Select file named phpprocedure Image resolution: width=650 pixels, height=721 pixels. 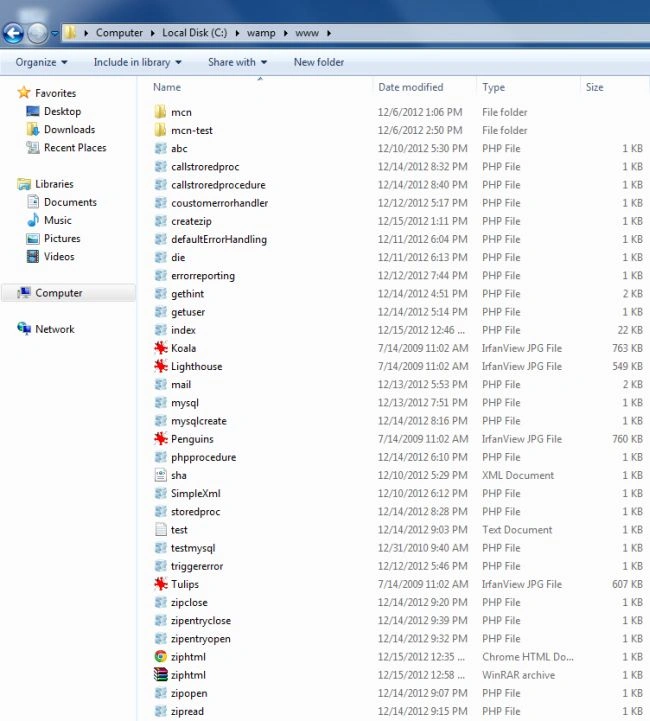coord(203,457)
